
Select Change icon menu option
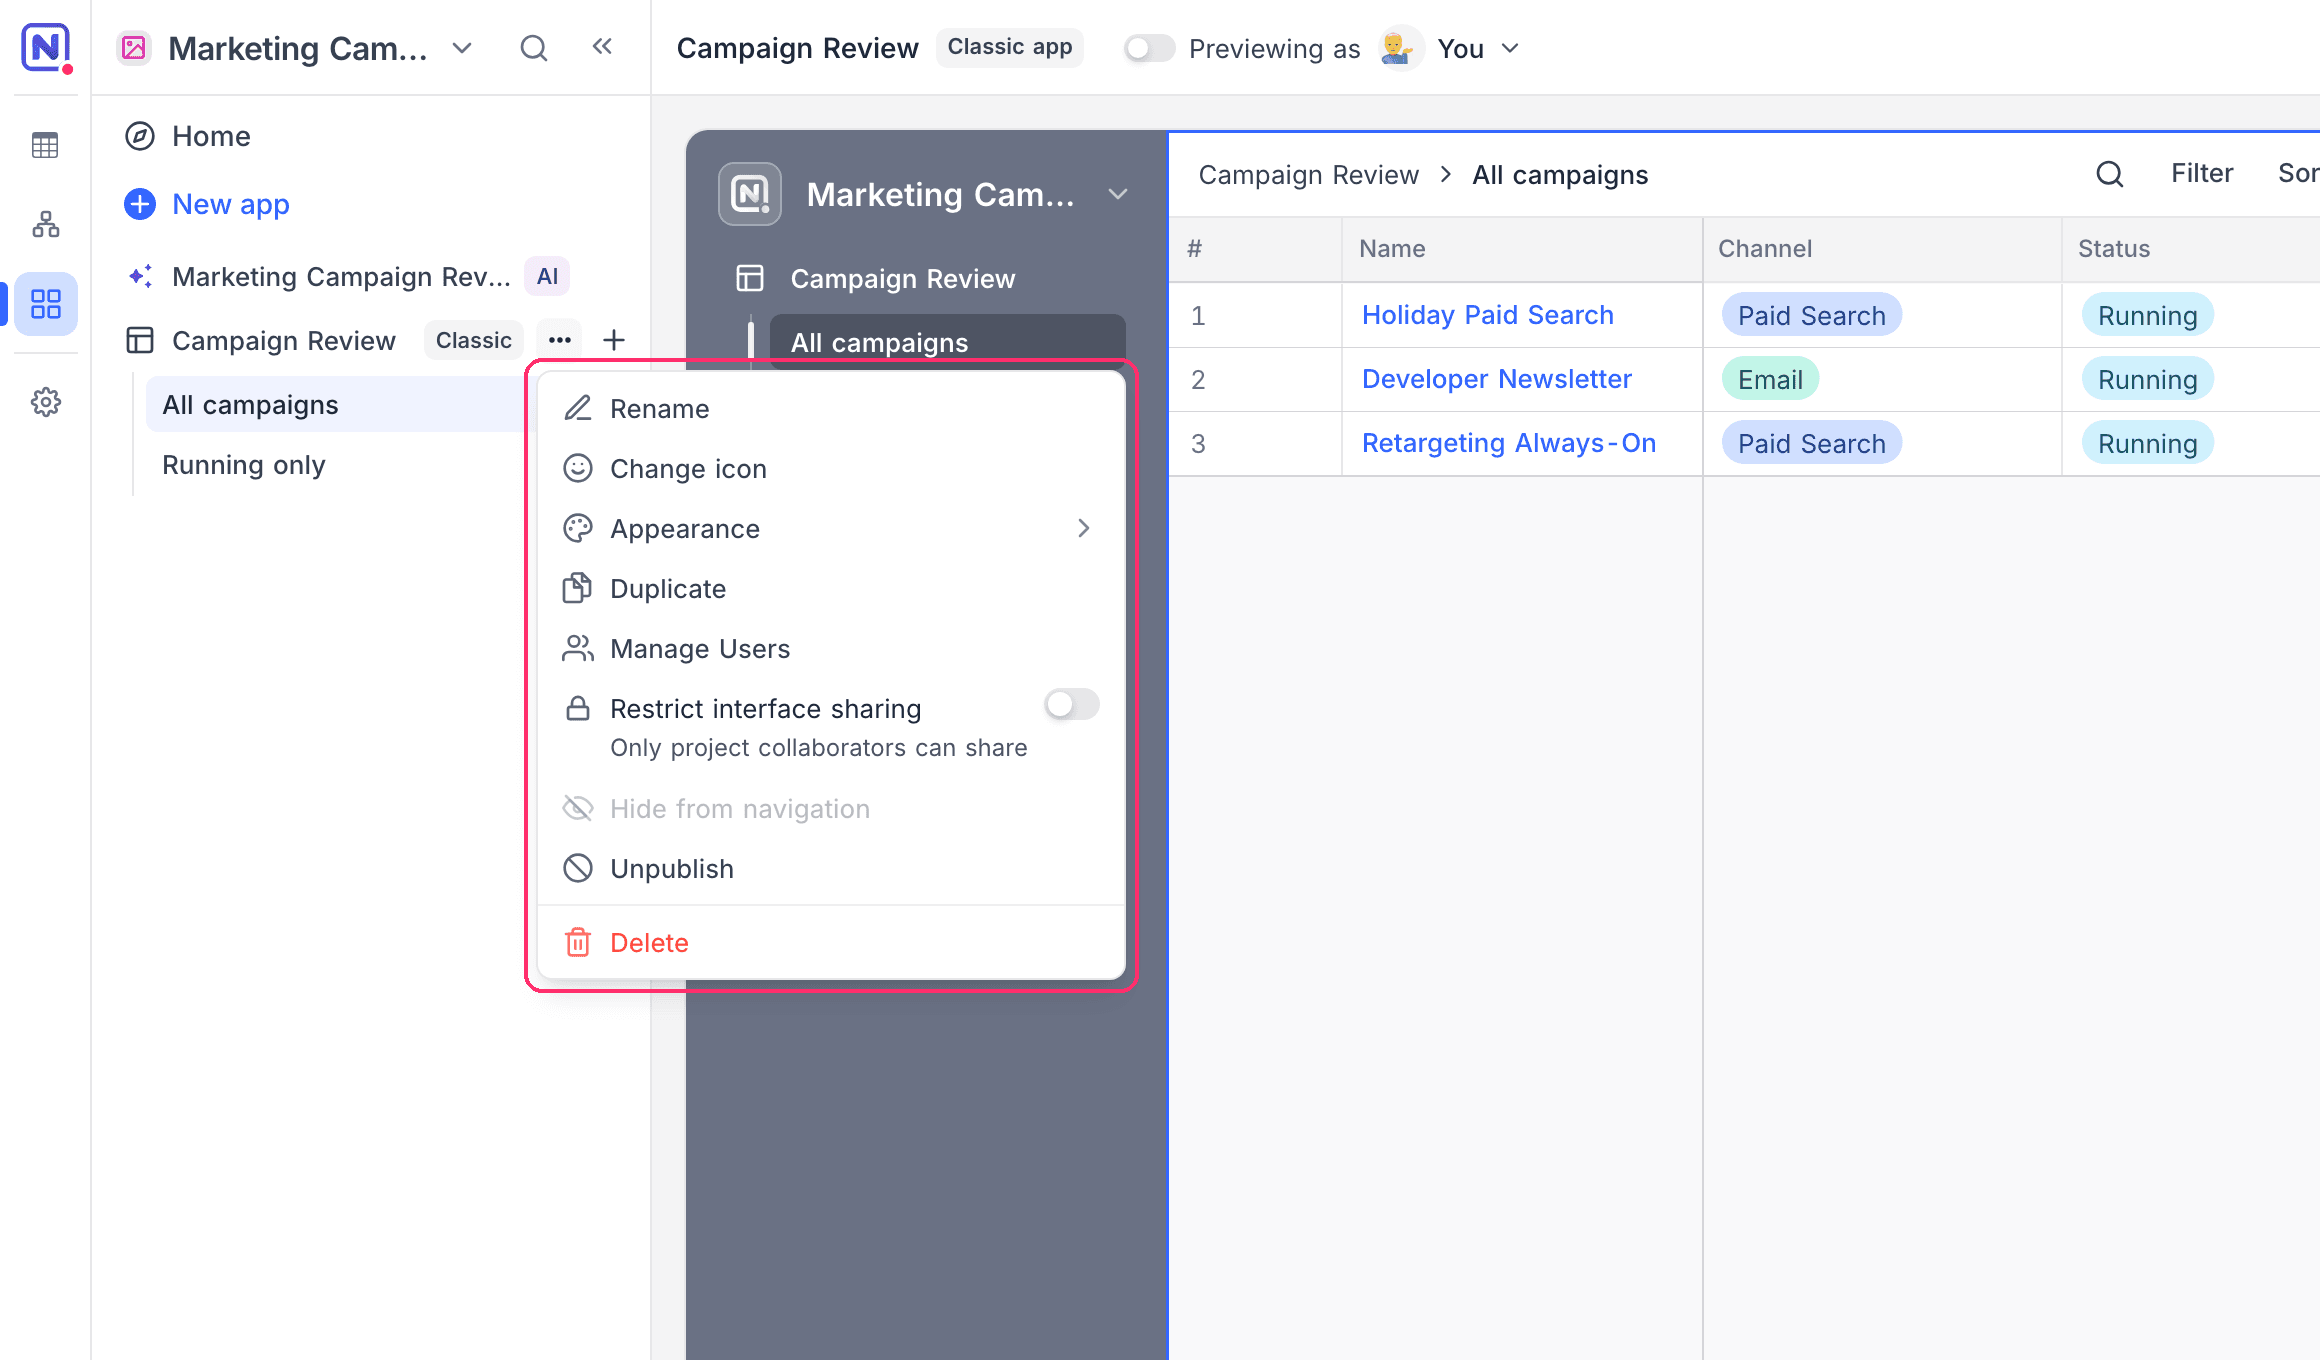click(x=832, y=469)
